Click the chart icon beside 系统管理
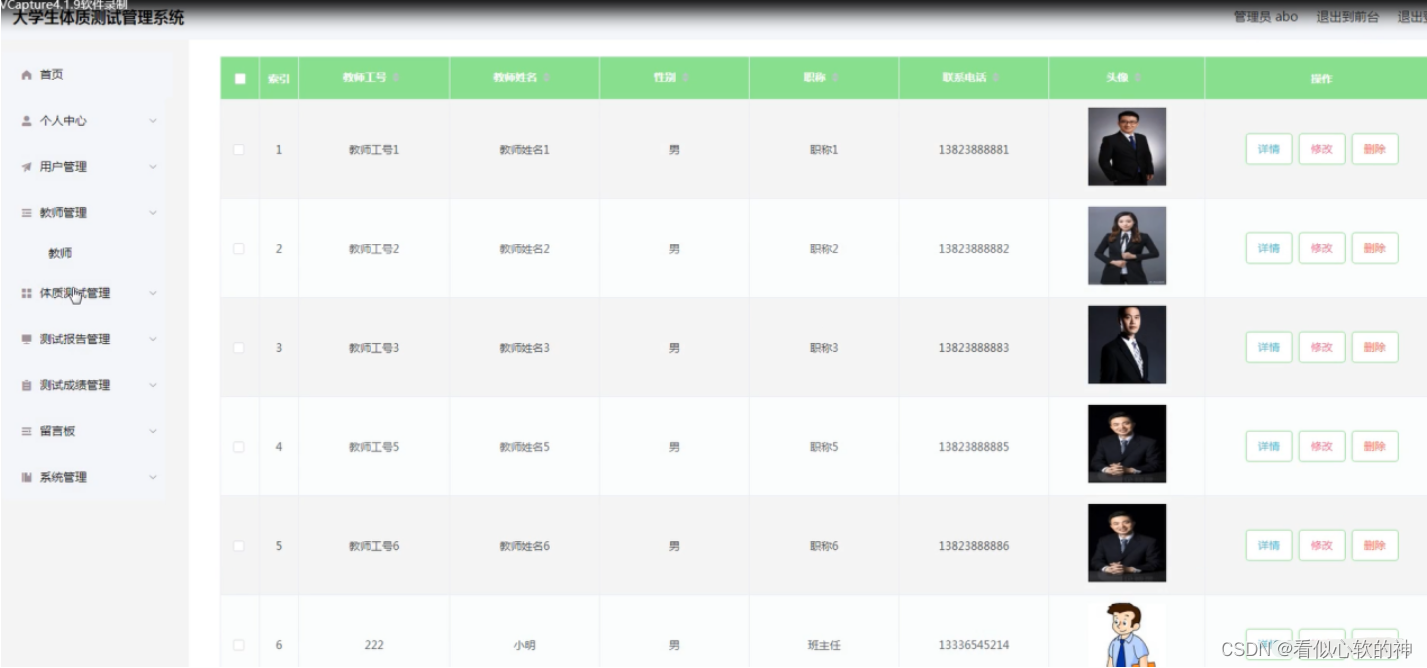The height and width of the screenshot is (668, 1427). tap(27, 477)
